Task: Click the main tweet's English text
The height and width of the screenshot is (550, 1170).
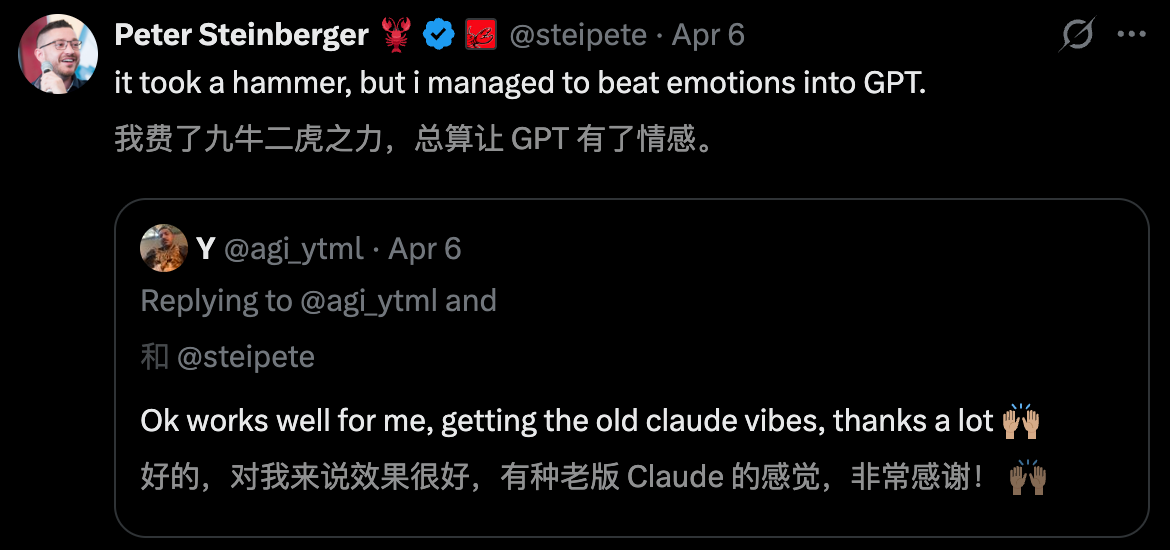Action: [x=520, y=83]
